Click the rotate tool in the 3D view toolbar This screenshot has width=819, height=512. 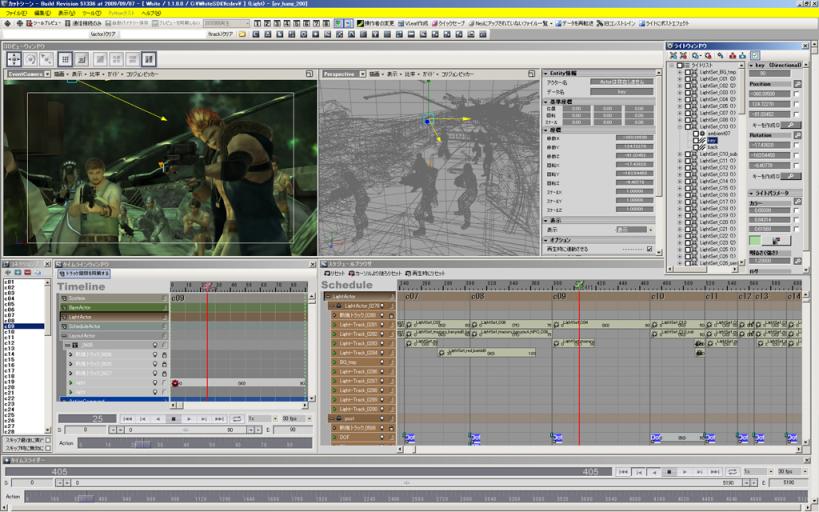tap(32, 59)
